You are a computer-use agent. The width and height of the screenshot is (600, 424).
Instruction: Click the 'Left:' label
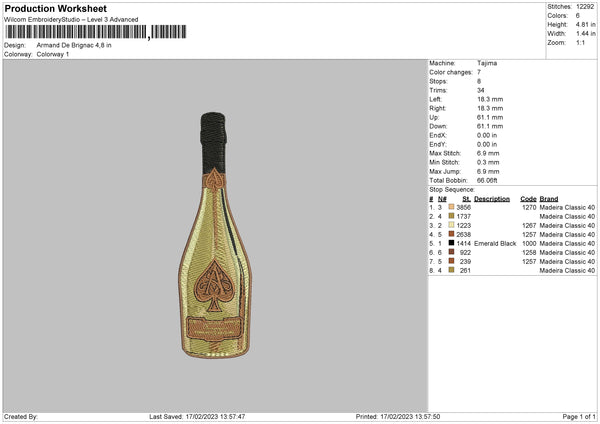point(435,99)
